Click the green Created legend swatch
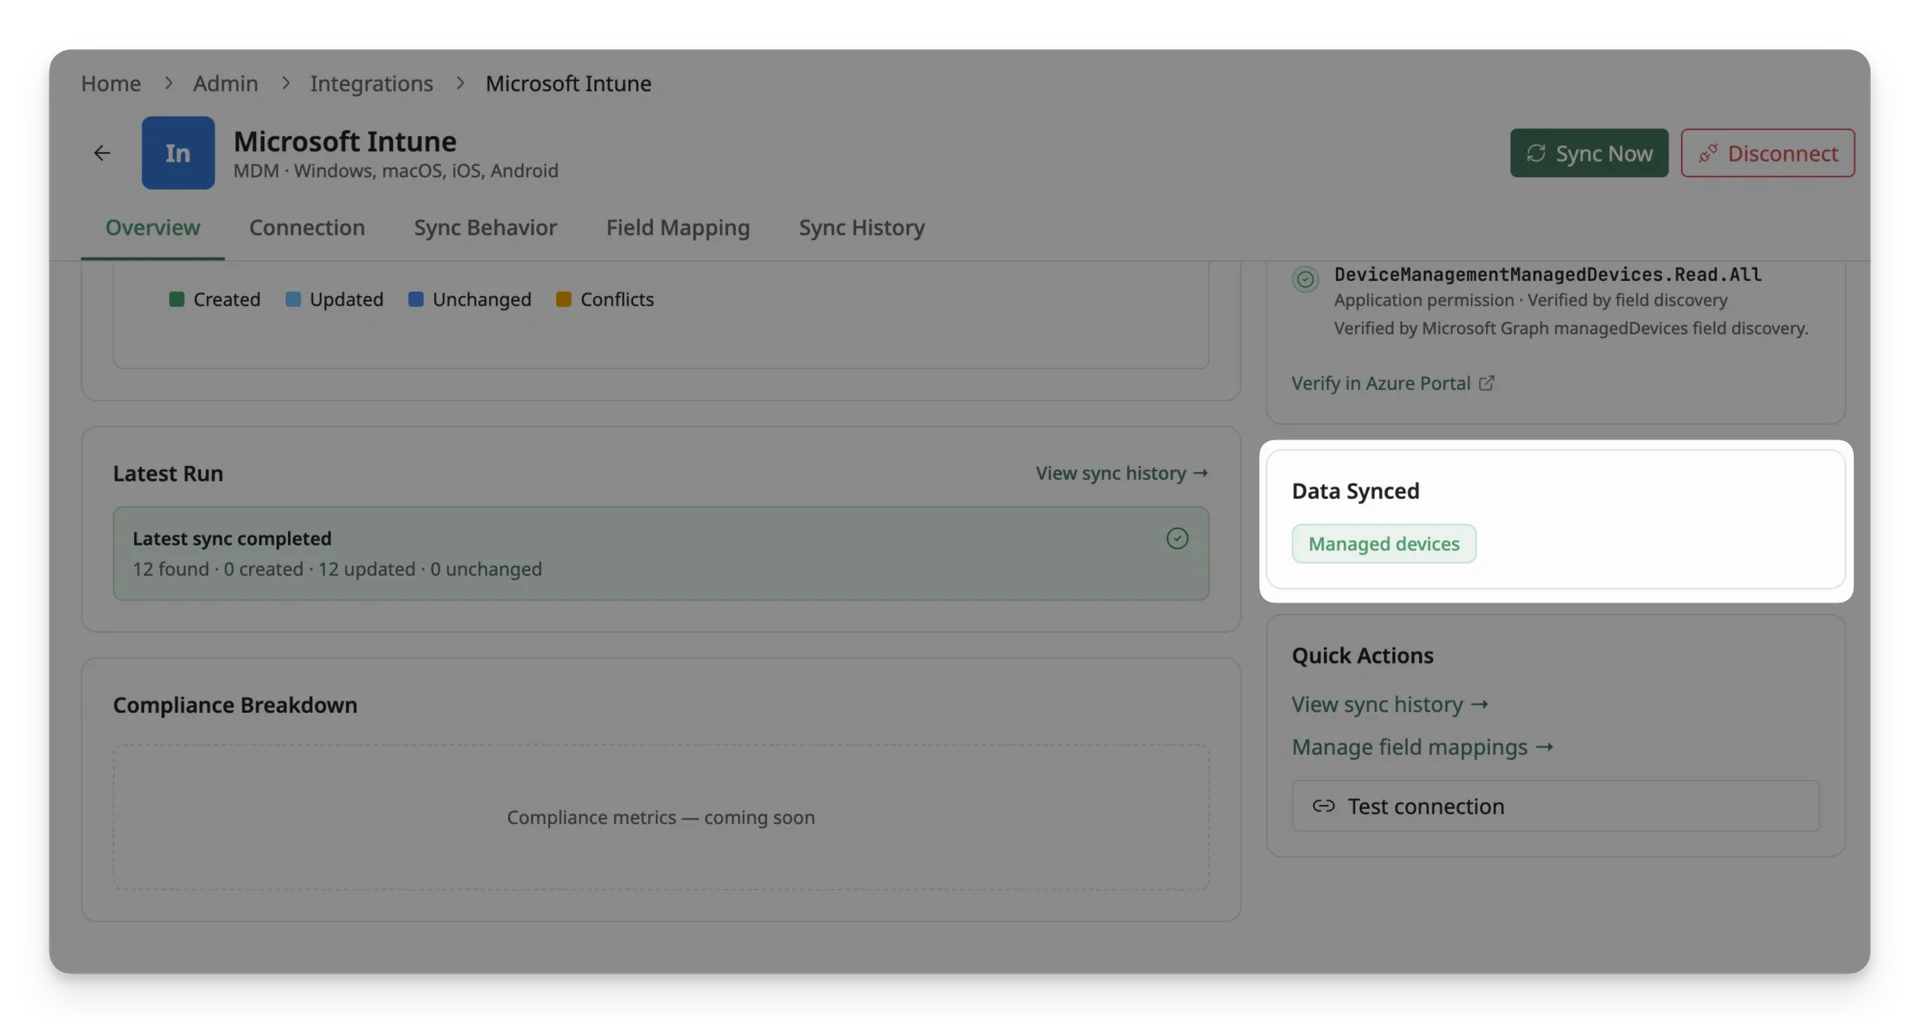The height and width of the screenshot is (1023, 1920). [176, 299]
